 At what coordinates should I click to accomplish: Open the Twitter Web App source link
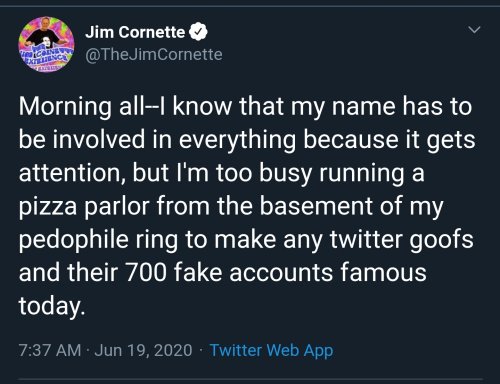pyautogui.click(x=271, y=350)
